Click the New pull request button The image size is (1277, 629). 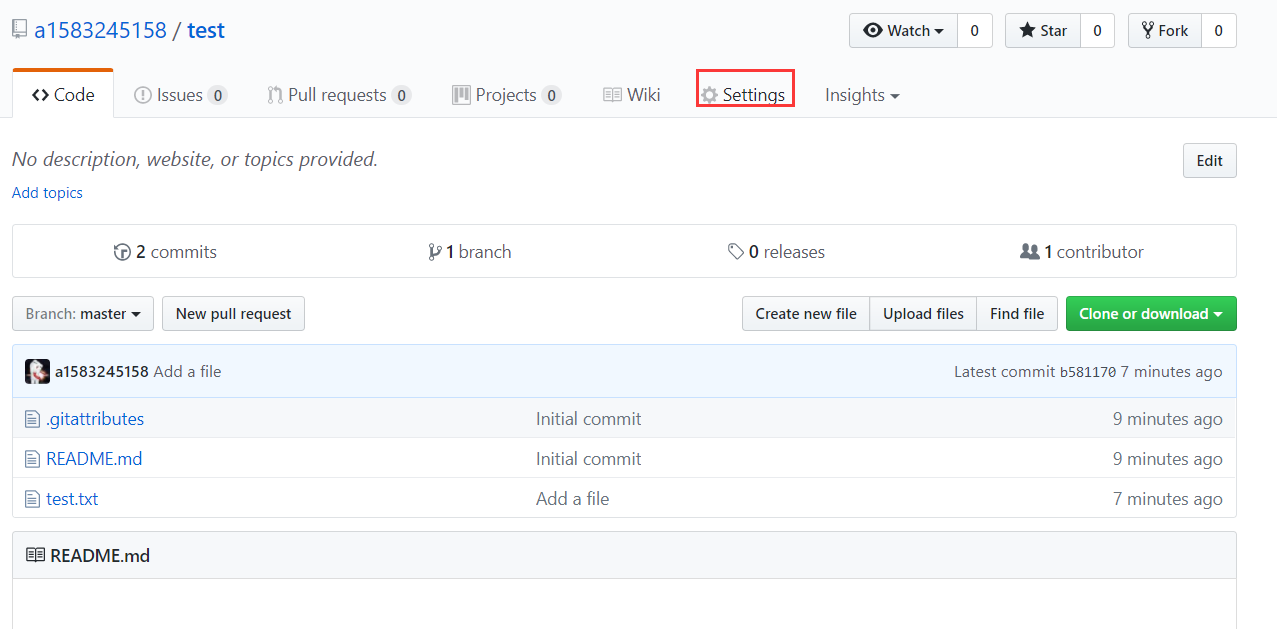[x=233, y=314]
